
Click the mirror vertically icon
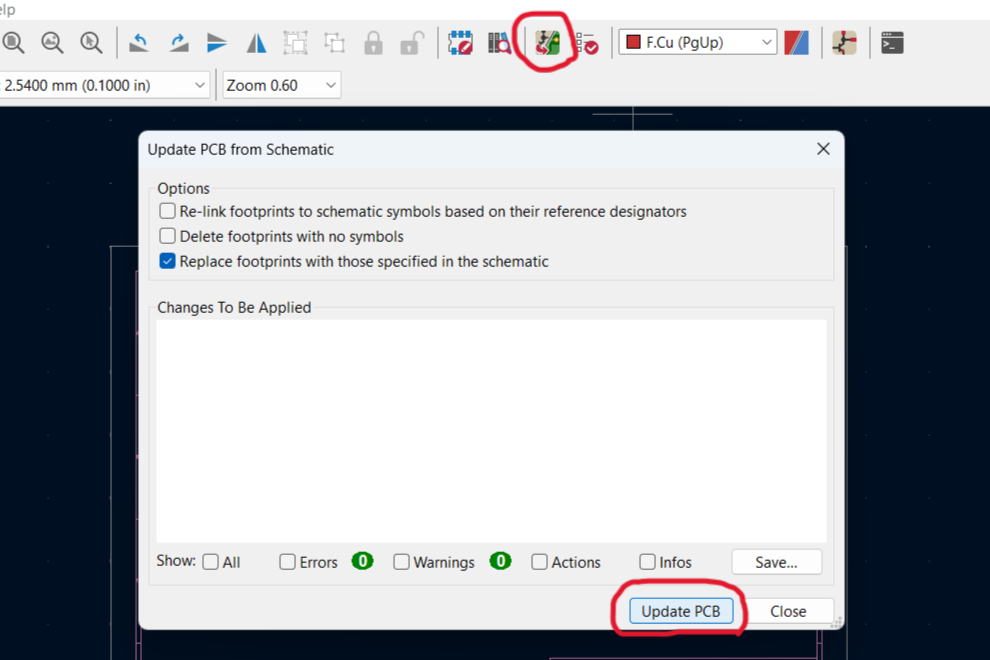click(217, 43)
